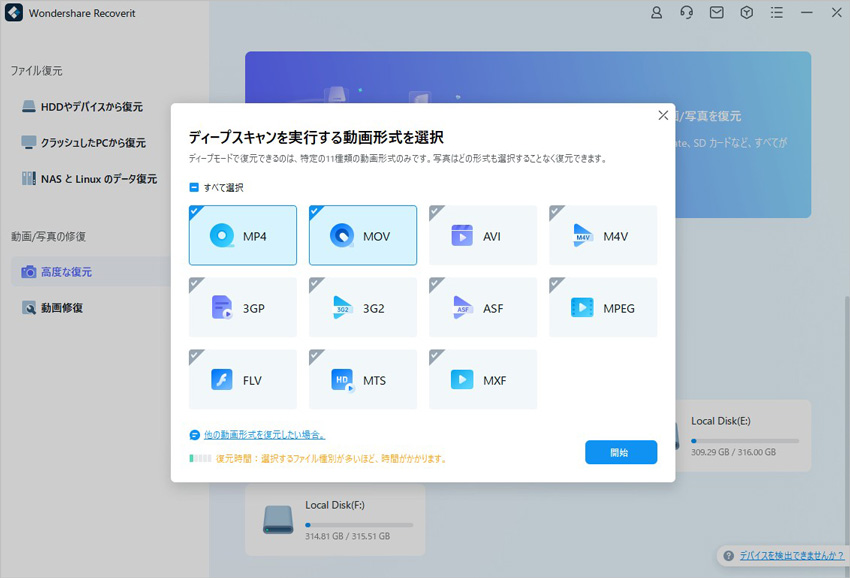Open the user account icon in title bar
The image size is (850, 578).
(x=656, y=13)
